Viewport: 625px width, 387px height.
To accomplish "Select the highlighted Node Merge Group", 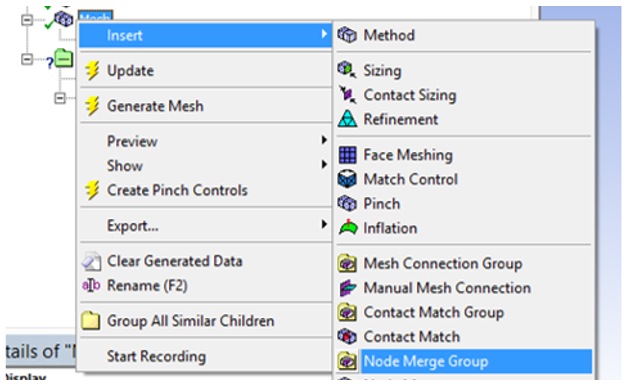I will coord(464,361).
